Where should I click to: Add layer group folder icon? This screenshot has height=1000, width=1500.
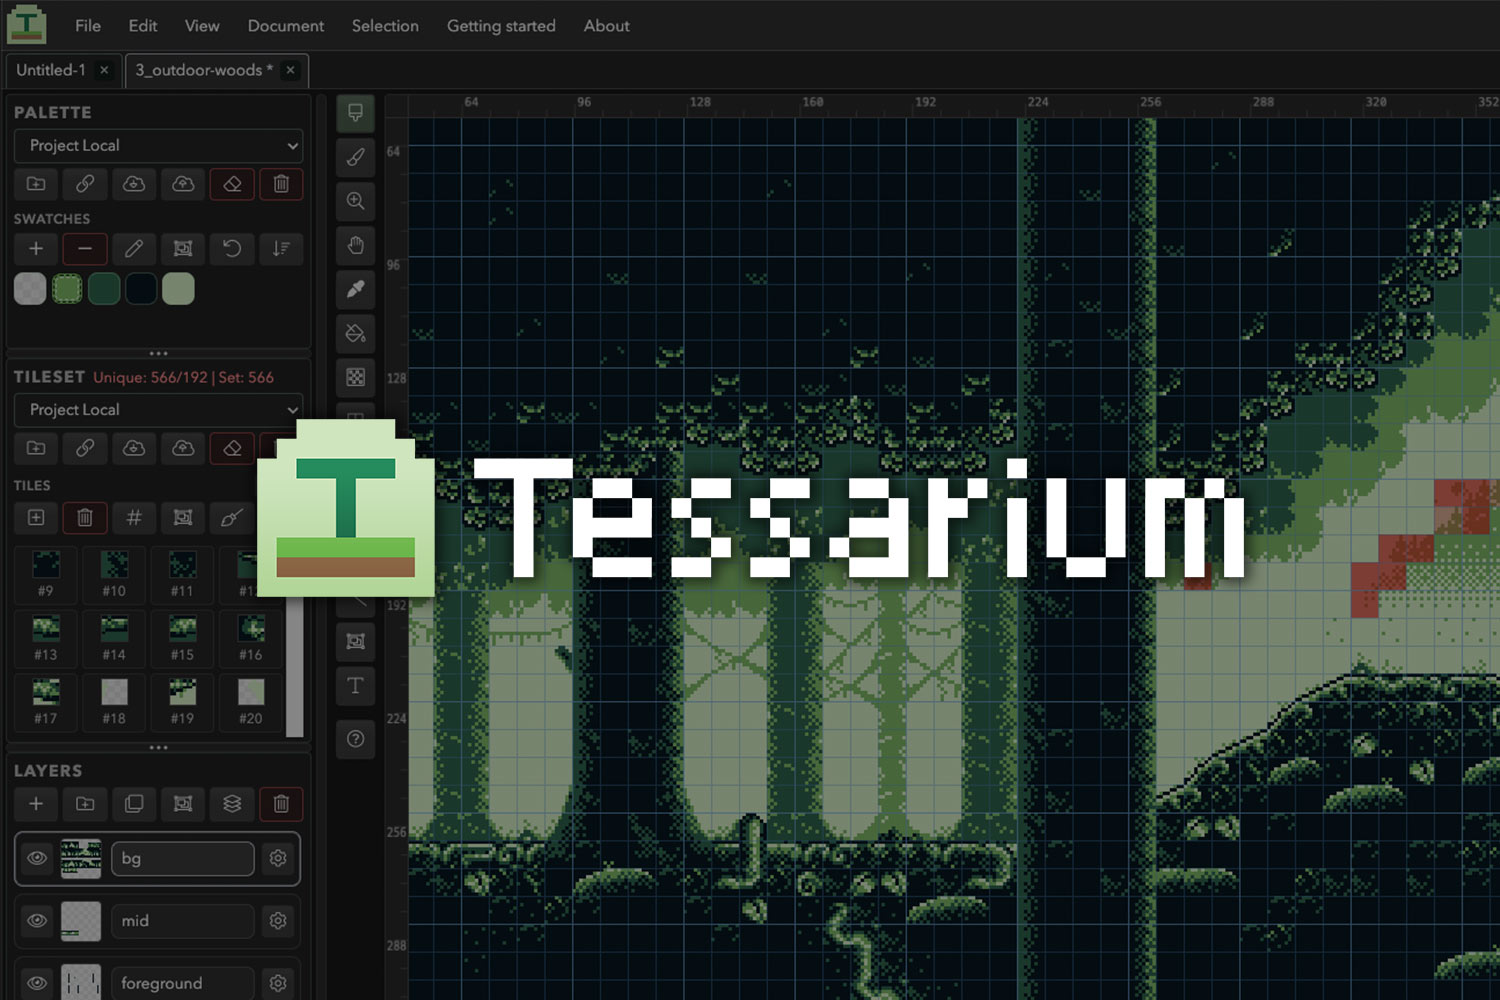[x=85, y=804]
